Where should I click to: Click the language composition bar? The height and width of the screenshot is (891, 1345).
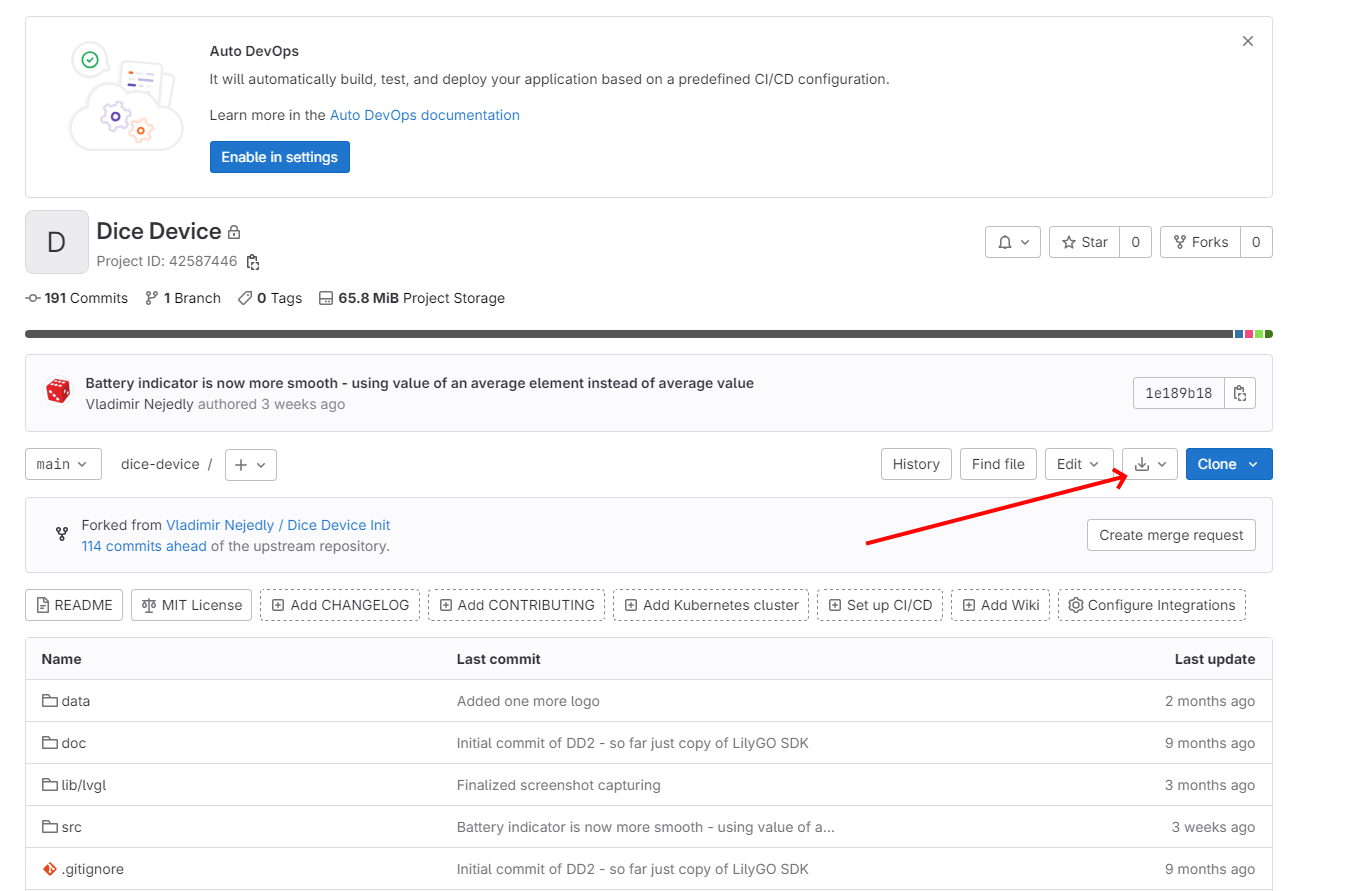point(649,334)
